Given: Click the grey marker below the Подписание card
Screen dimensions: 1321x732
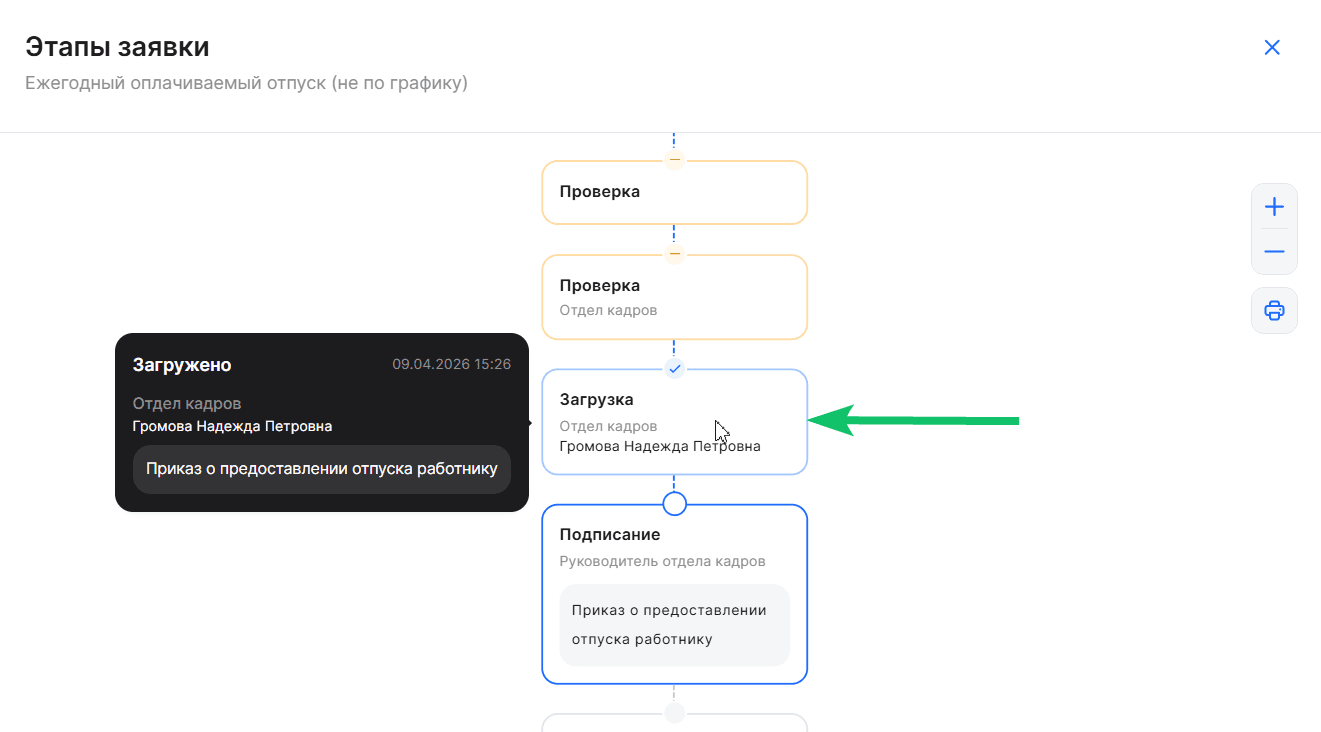Looking at the screenshot, I should (674, 712).
